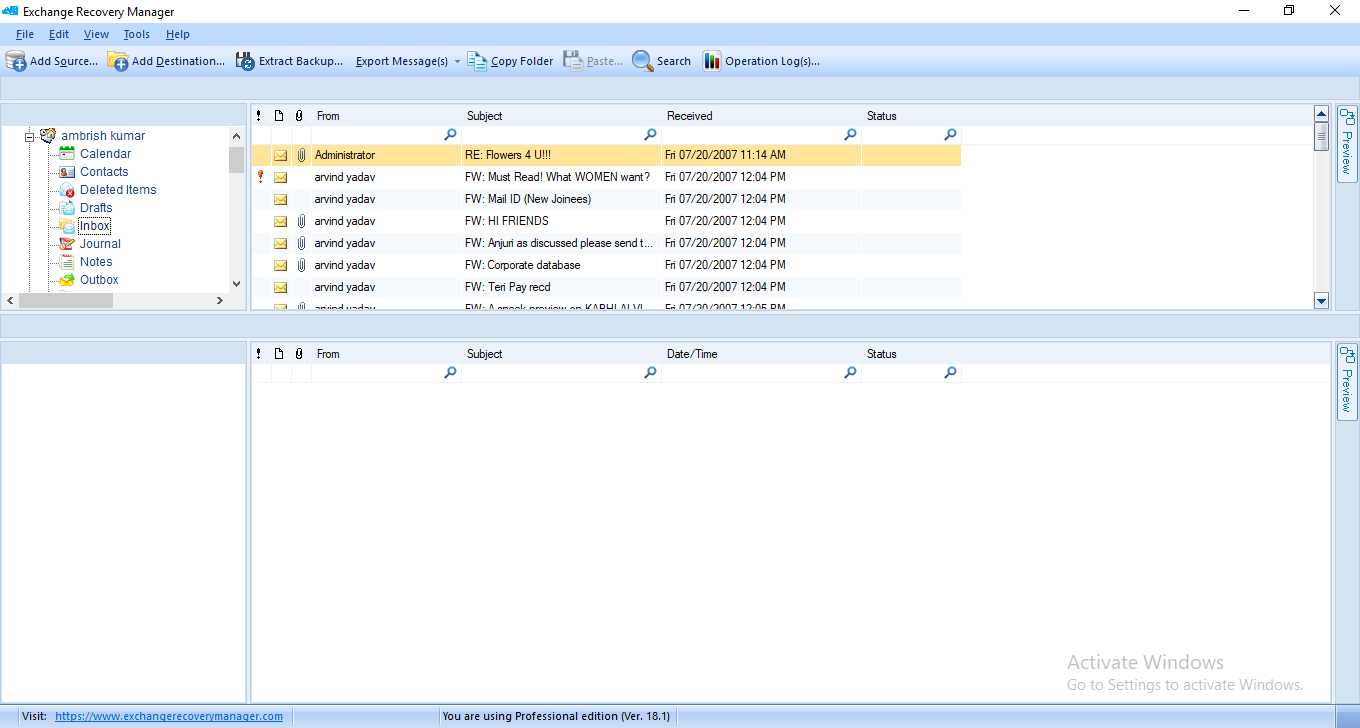Viewport: 1360px width, 728px height.
Task: Click down arrow of top message list scrollbar
Action: (x=1321, y=300)
